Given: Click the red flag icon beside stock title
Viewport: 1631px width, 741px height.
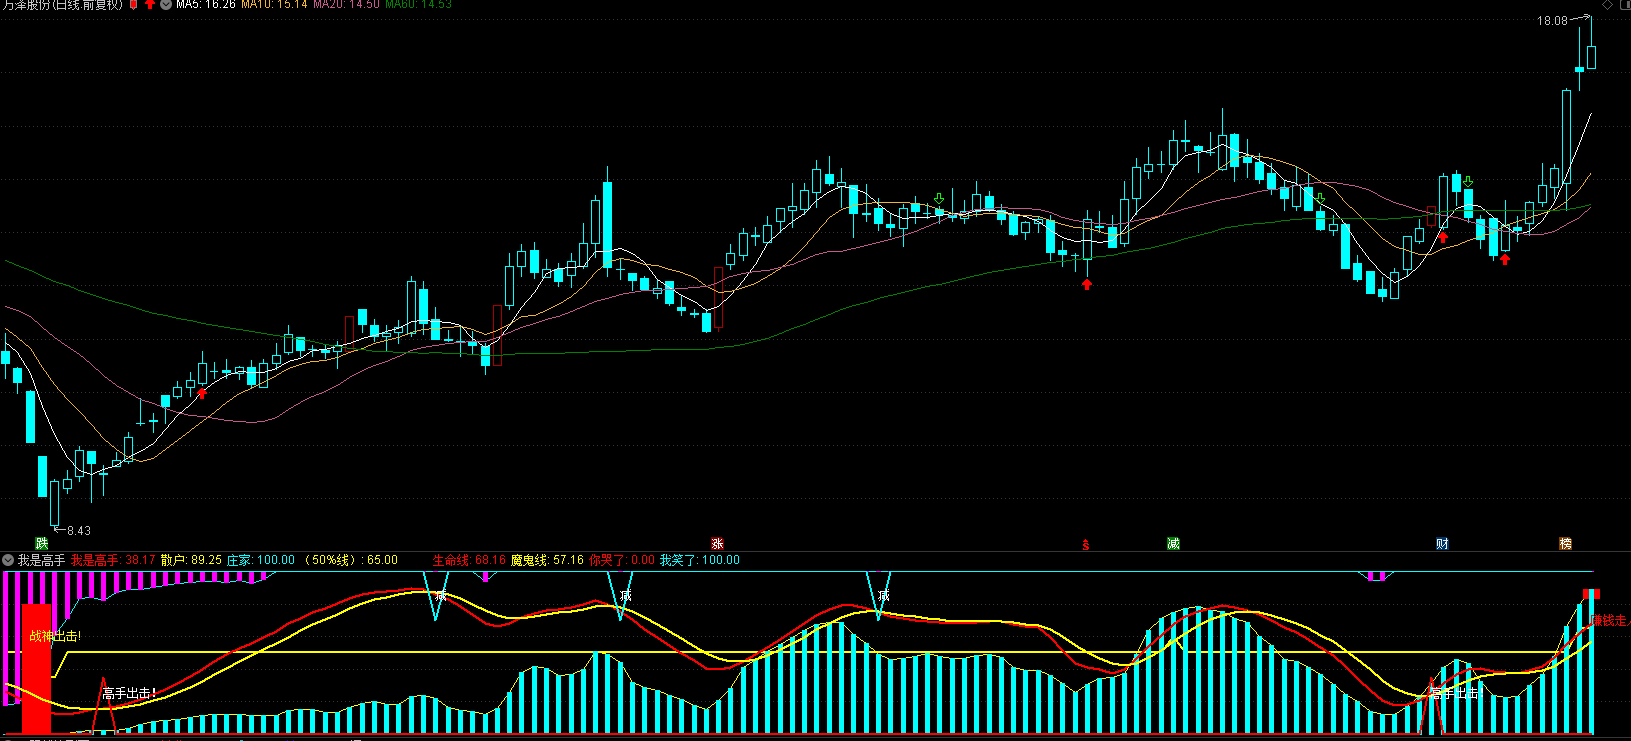Looking at the screenshot, I should 134,5.
